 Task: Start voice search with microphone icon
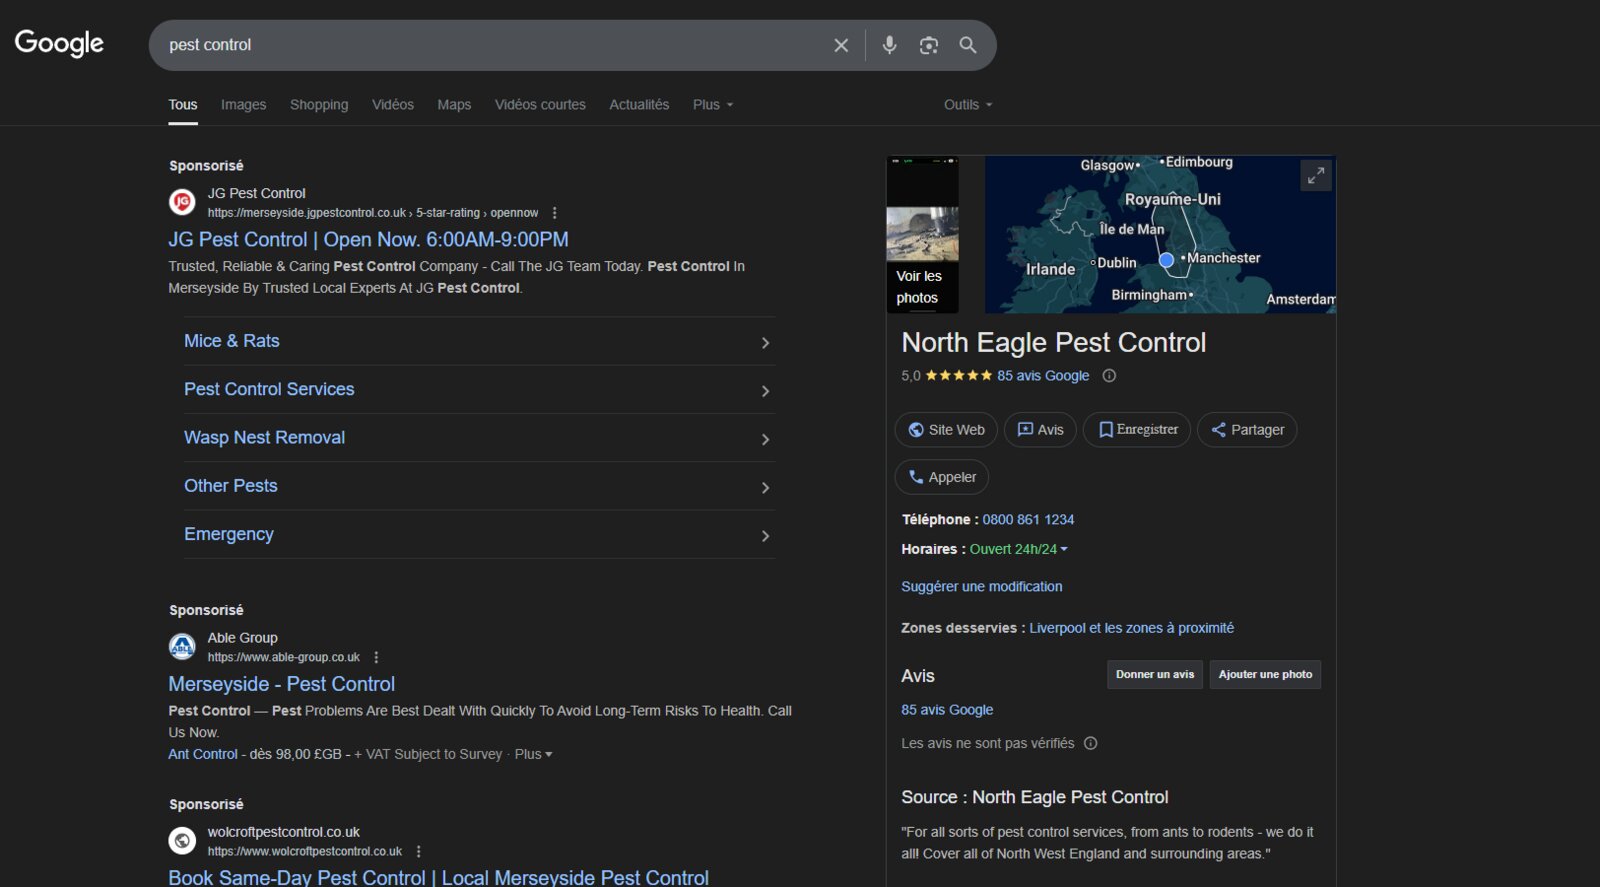pos(889,45)
